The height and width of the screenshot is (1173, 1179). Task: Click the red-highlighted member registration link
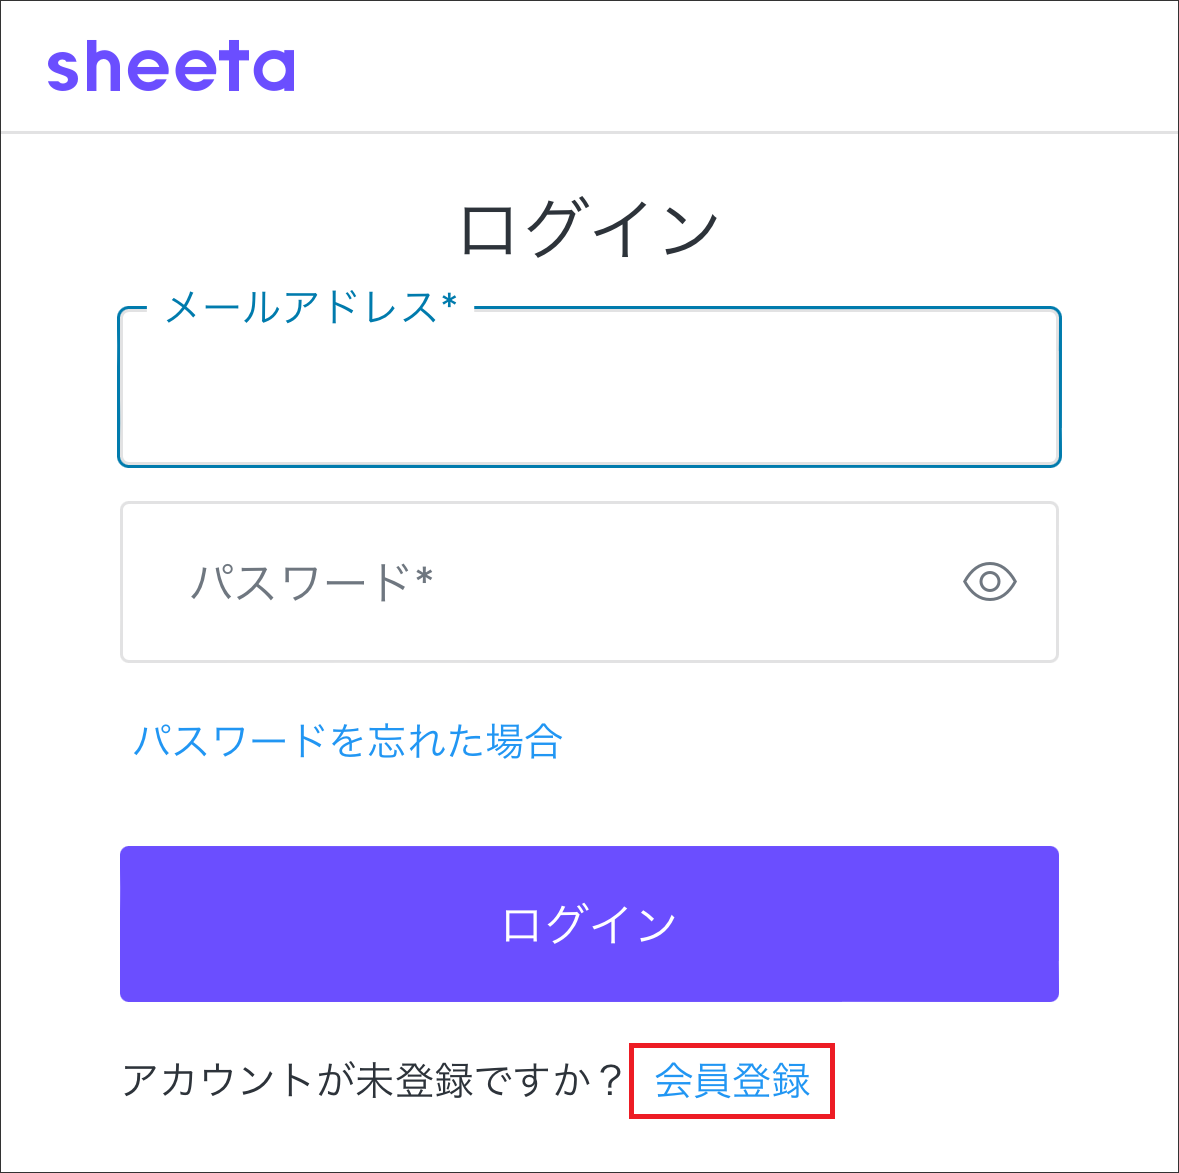click(731, 1080)
